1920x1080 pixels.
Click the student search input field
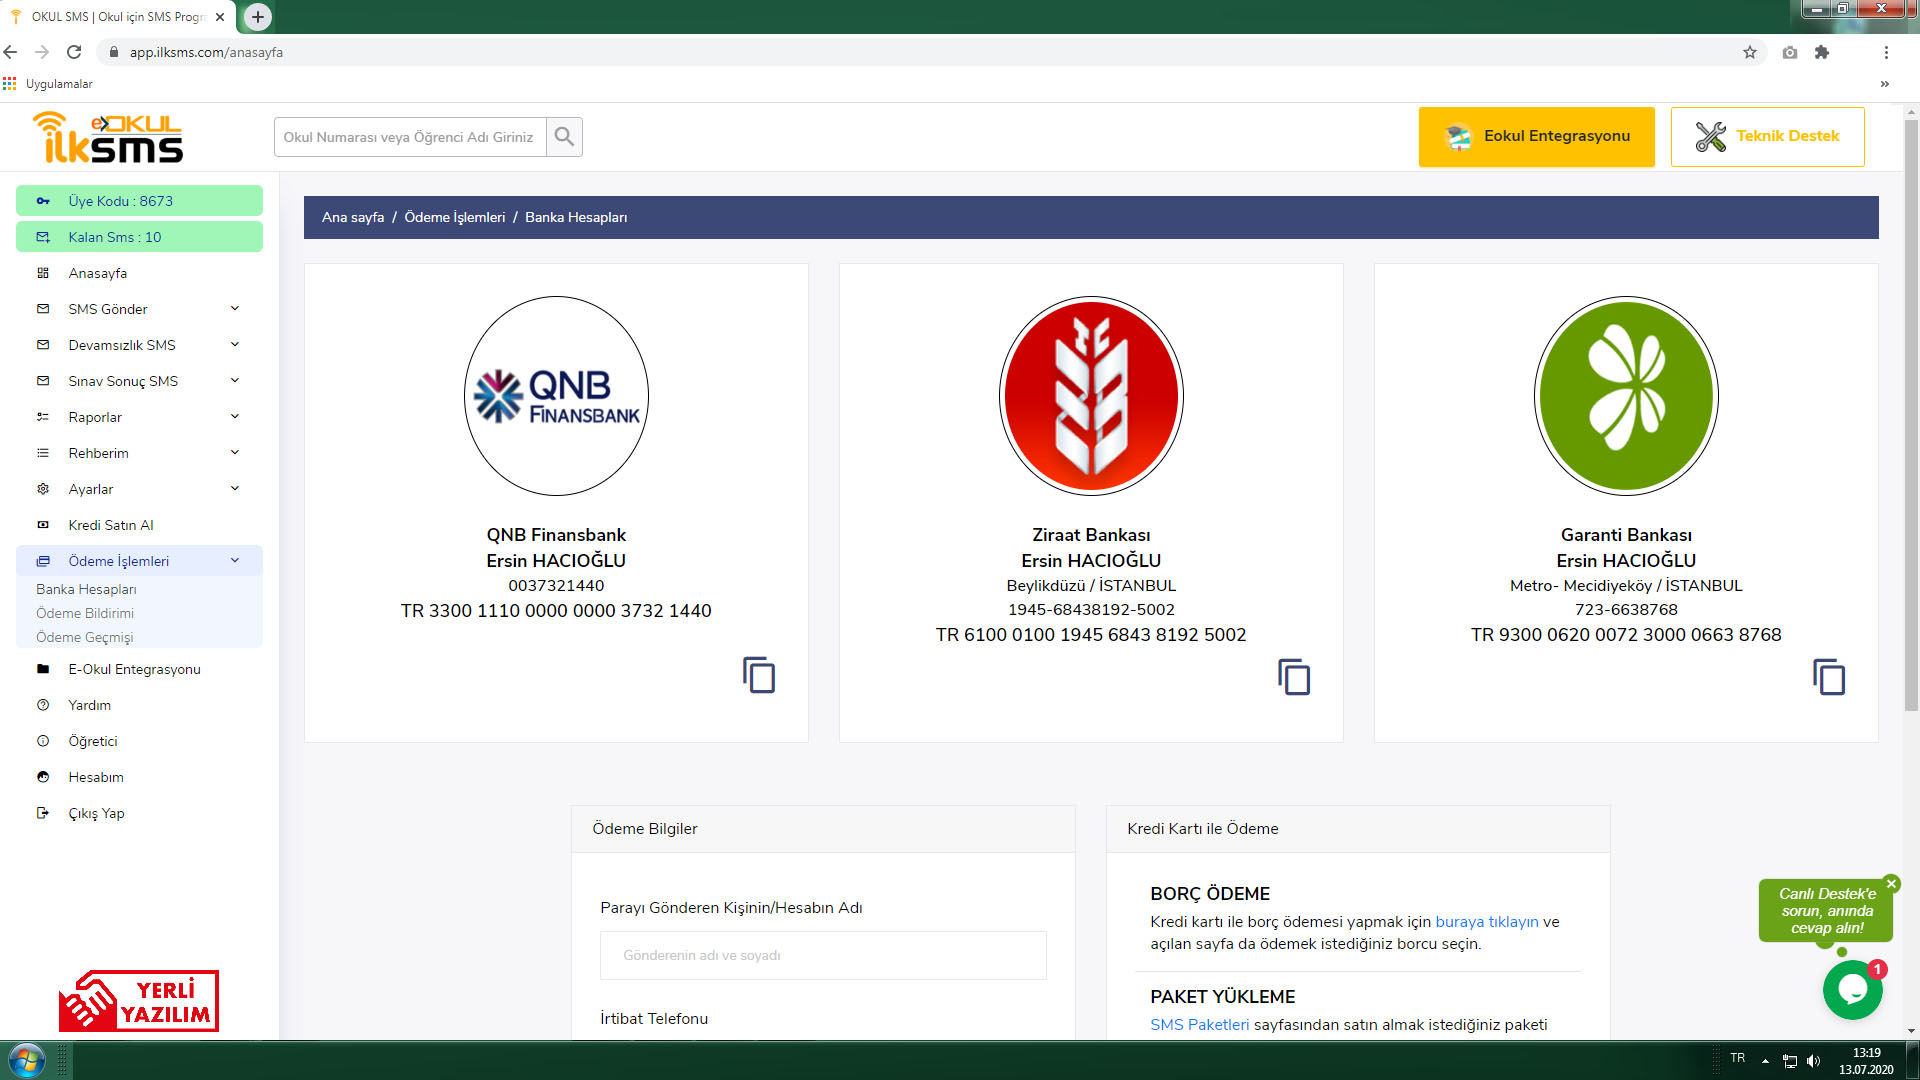click(x=410, y=137)
